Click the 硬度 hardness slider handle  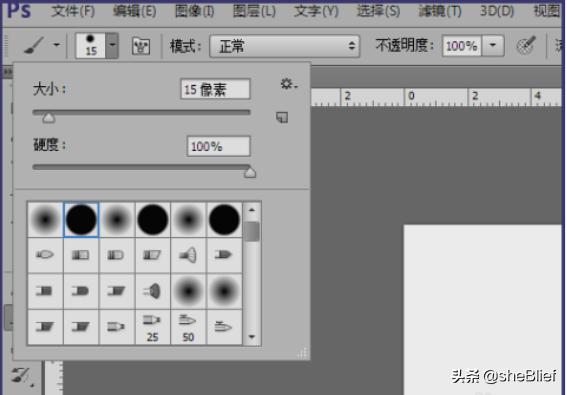pyautogui.click(x=250, y=172)
